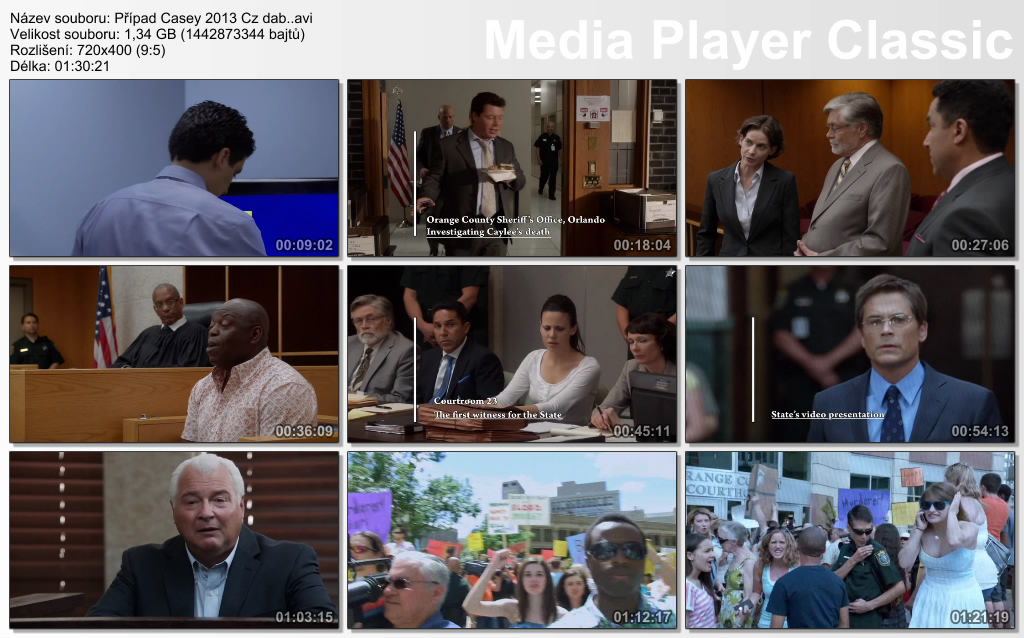Click the 'Velikost souboru: 1,34 GB' line
Viewport: 1024px width, 638px height.
coord(157,34)
